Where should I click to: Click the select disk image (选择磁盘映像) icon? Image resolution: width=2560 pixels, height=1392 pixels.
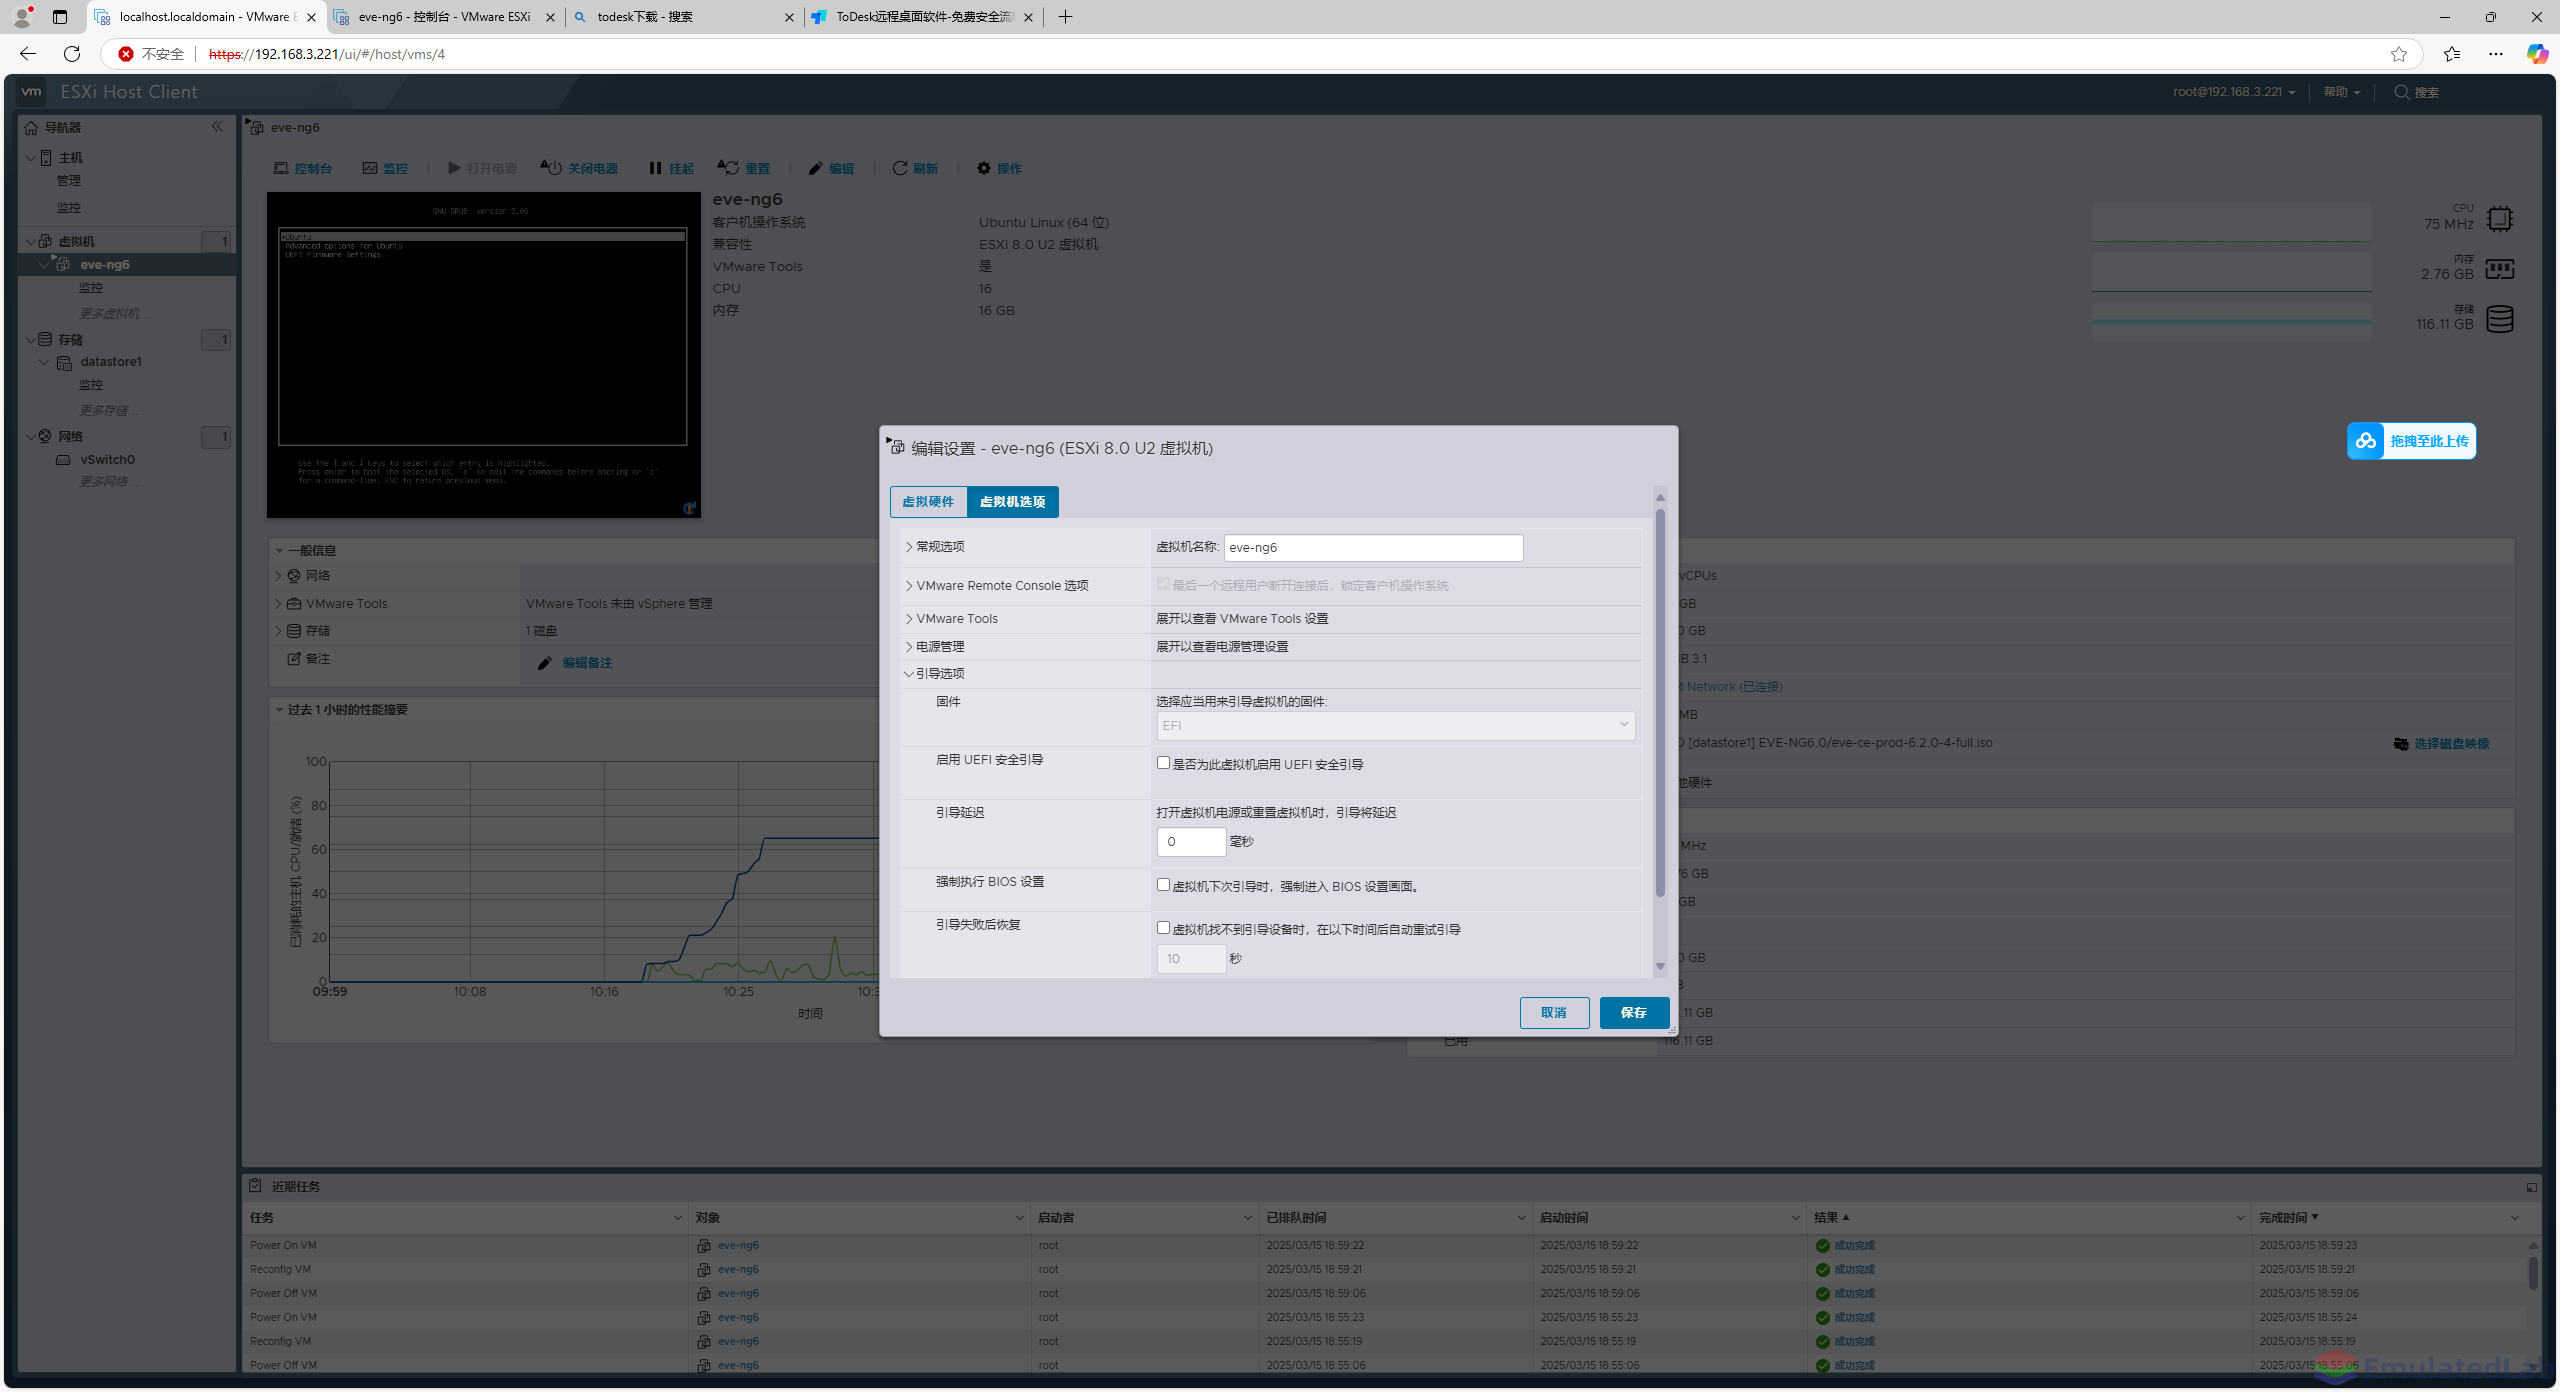[2400, 744]
